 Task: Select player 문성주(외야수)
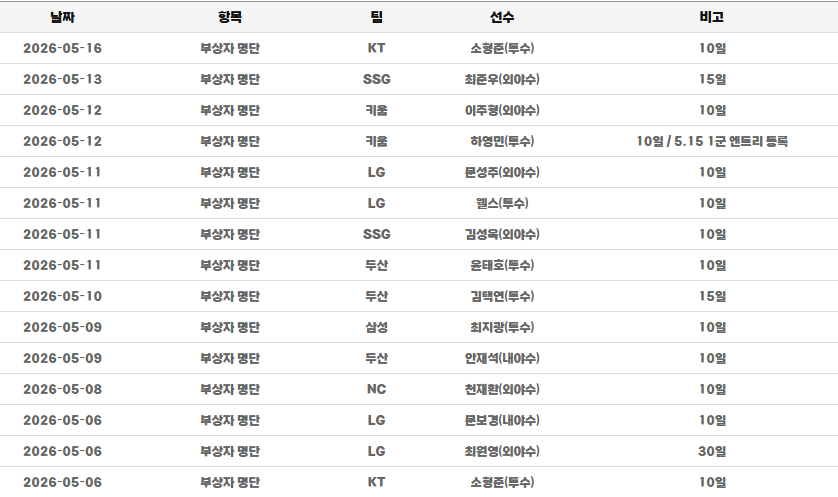tap(502, 172)
